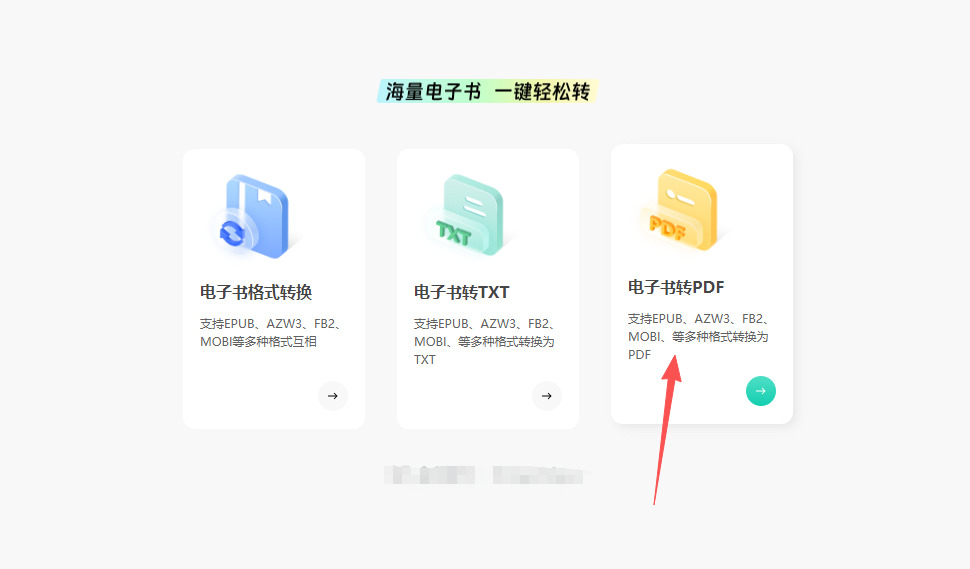Click description ending in '等多种格式转换为 PDF'
970x569 pixels.
coord(699,336)
